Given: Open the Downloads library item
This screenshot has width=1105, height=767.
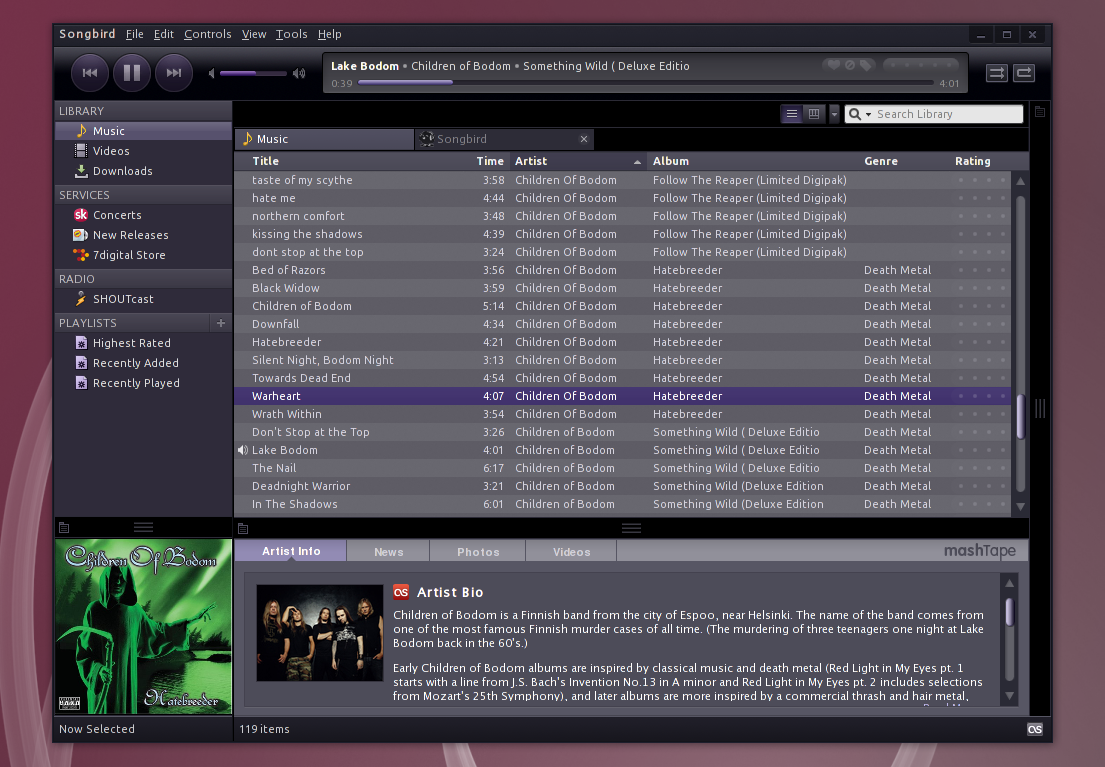Looking at the screenshot, I should click(x=144, y=171).
